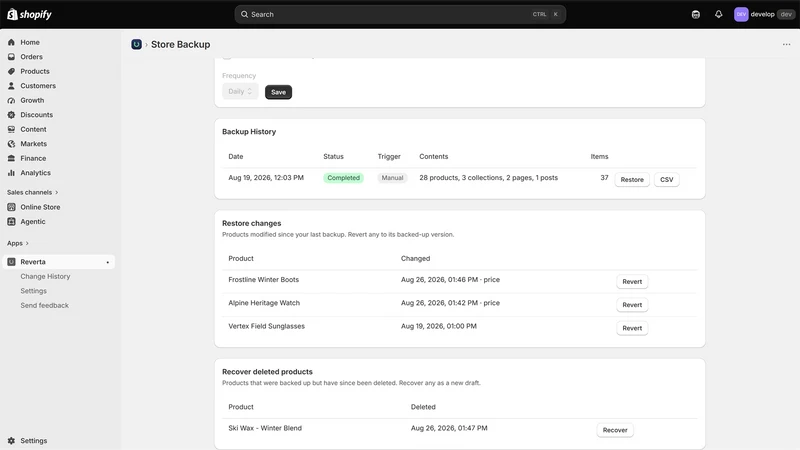
Task: Revert Vertex Field Sunglasses
Action: coord(632,328)
